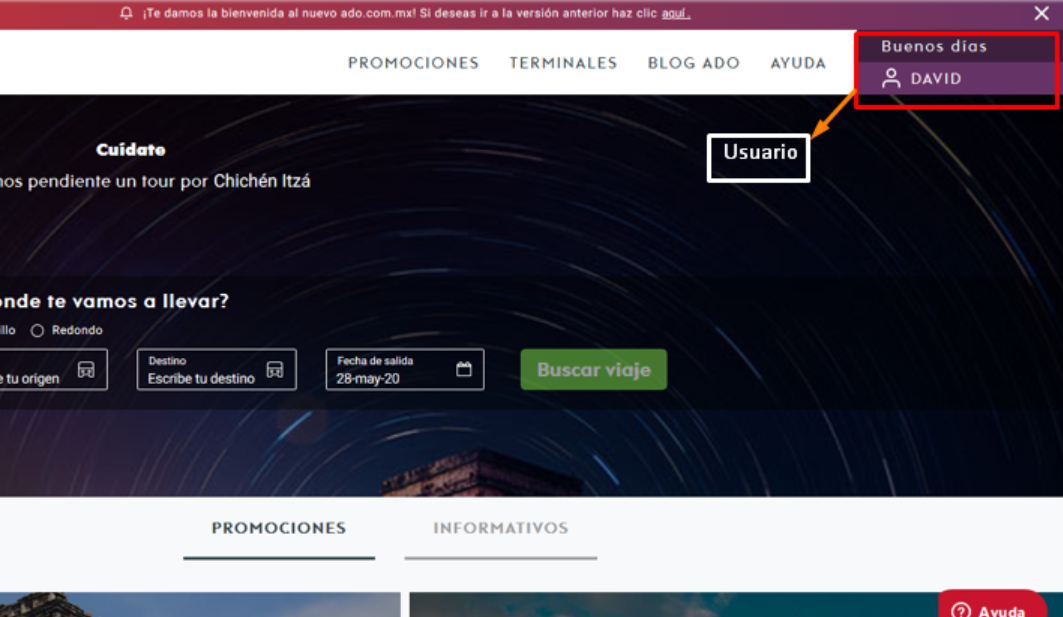Image resolution: width=1063 pixels, height=617 pixels.
Task: Follow the "aquí" link in the banner
Action: pos(675,14)
